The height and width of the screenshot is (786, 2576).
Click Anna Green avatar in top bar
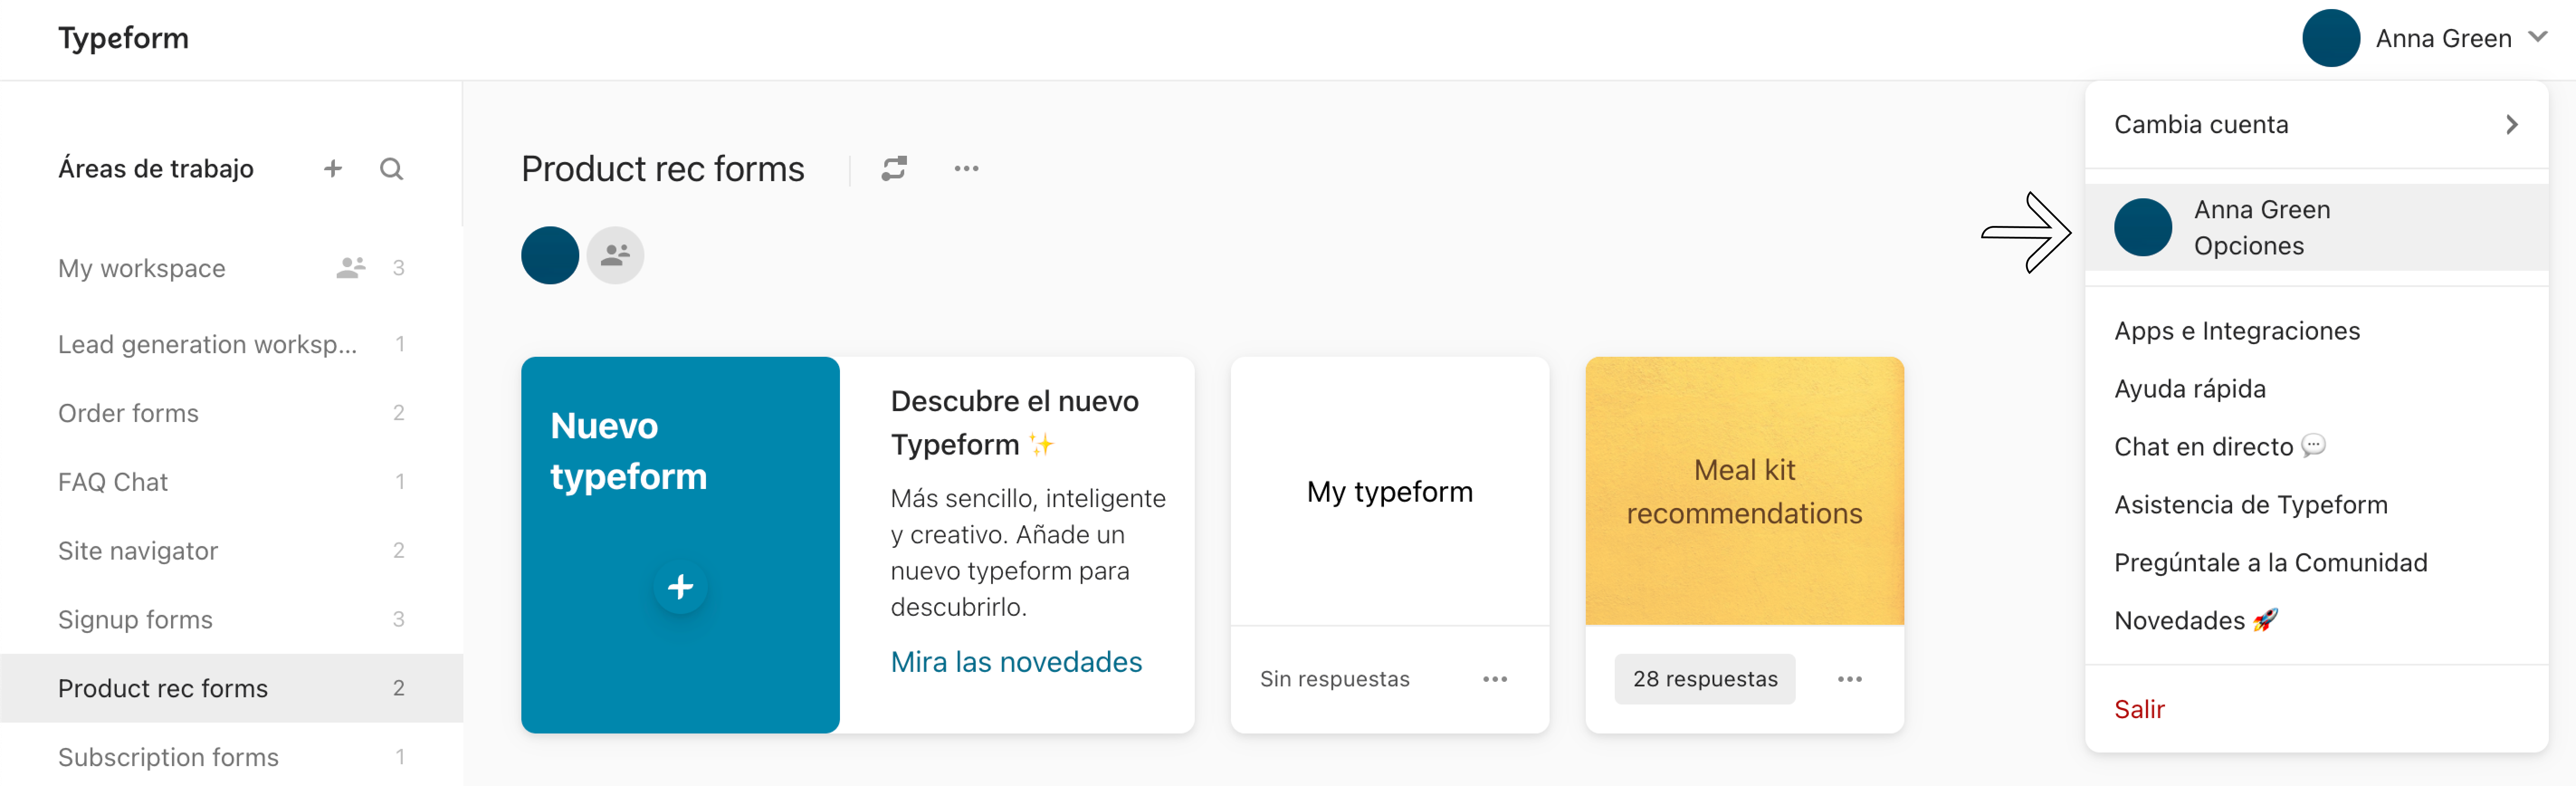pos(2331,38)
